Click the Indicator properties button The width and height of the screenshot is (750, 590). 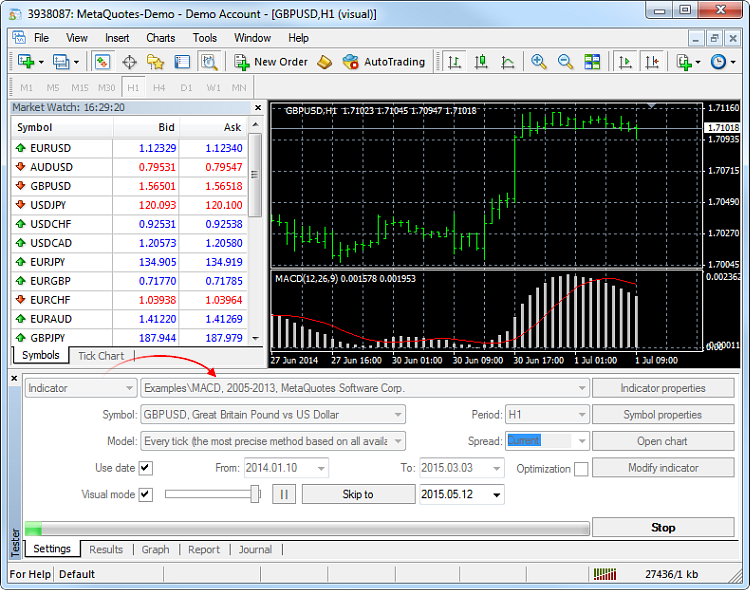pos(663,388)
